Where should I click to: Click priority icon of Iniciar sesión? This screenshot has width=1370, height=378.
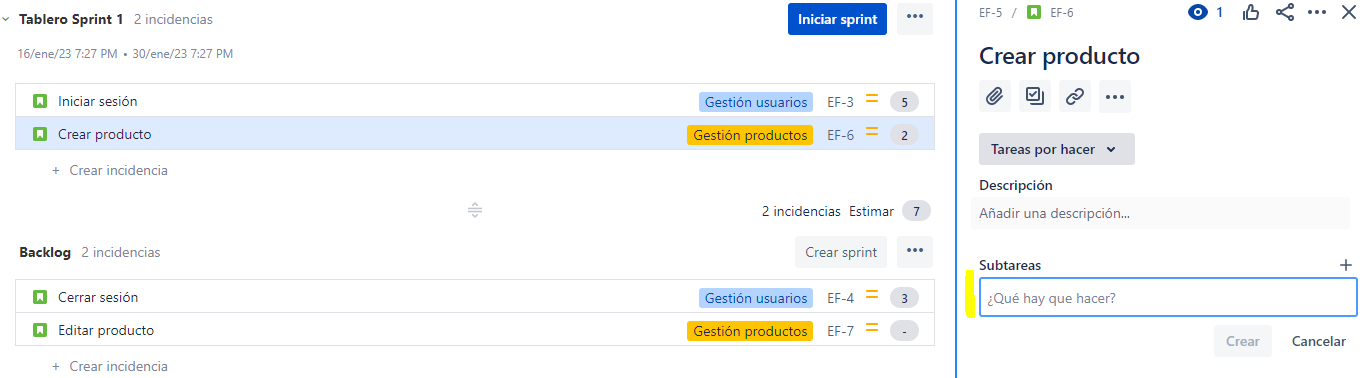point(872,100)
